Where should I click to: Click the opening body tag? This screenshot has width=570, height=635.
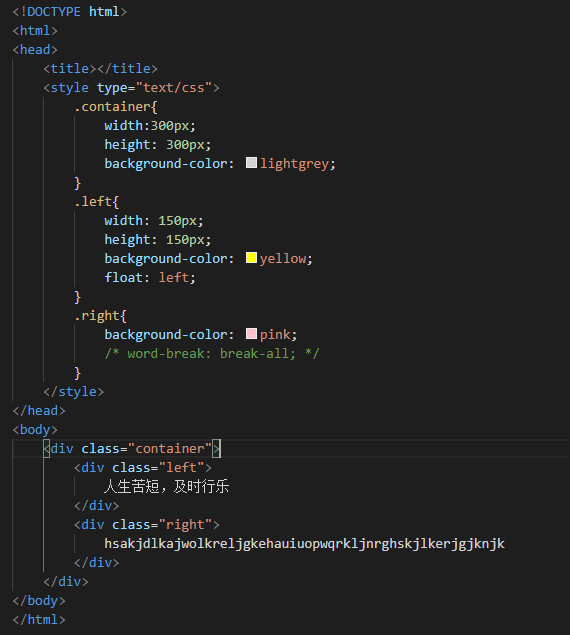point(35,430)
